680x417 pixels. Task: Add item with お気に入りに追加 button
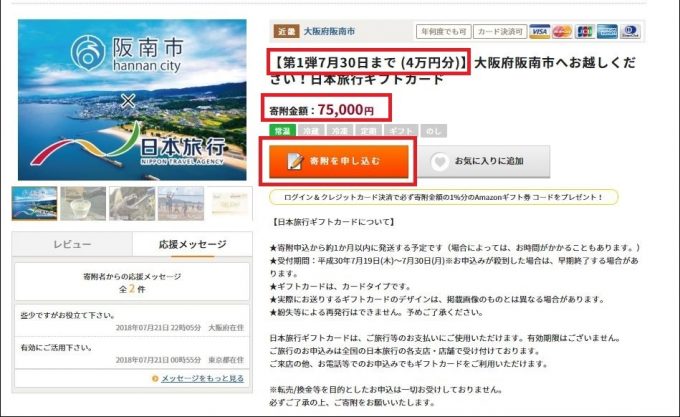pyautogui.click(x=484, y=162)
